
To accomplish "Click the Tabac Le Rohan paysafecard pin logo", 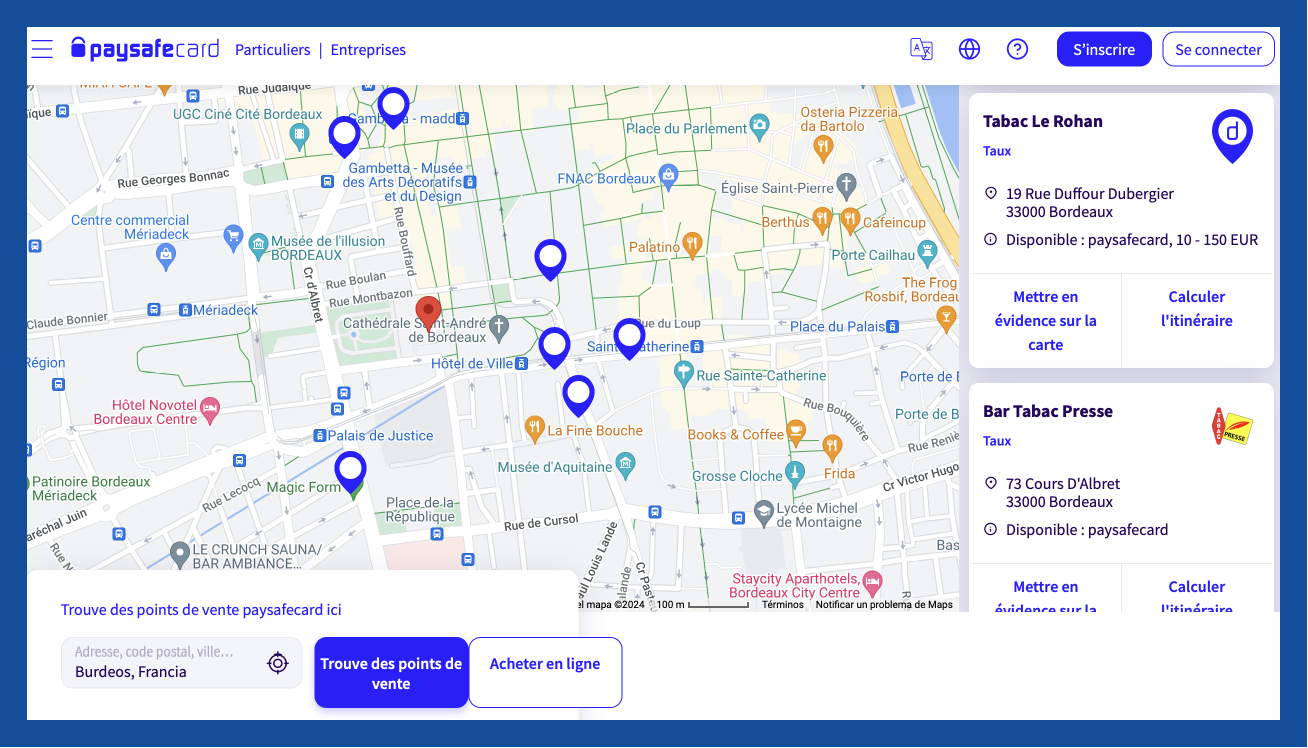I will [1232, 137].
